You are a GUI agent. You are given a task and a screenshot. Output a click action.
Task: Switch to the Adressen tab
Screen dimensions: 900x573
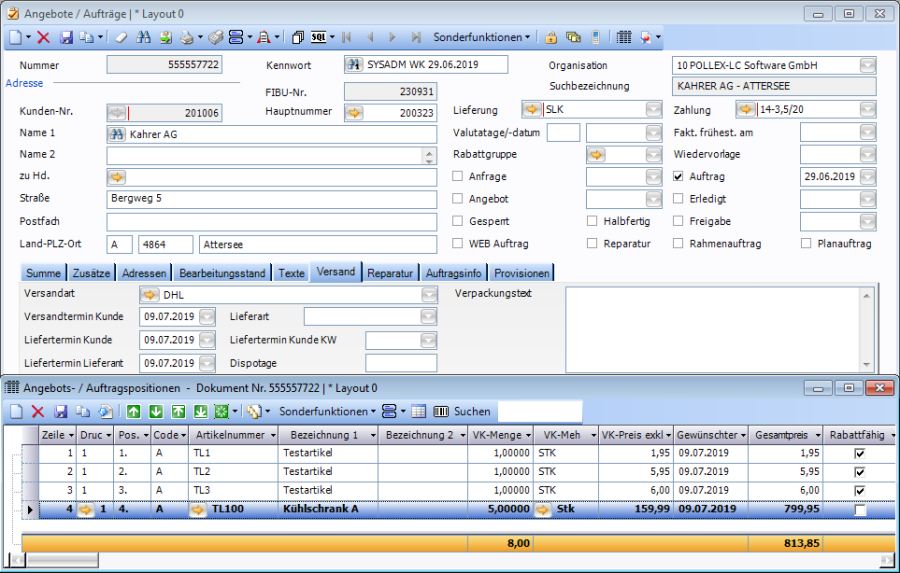144,273
